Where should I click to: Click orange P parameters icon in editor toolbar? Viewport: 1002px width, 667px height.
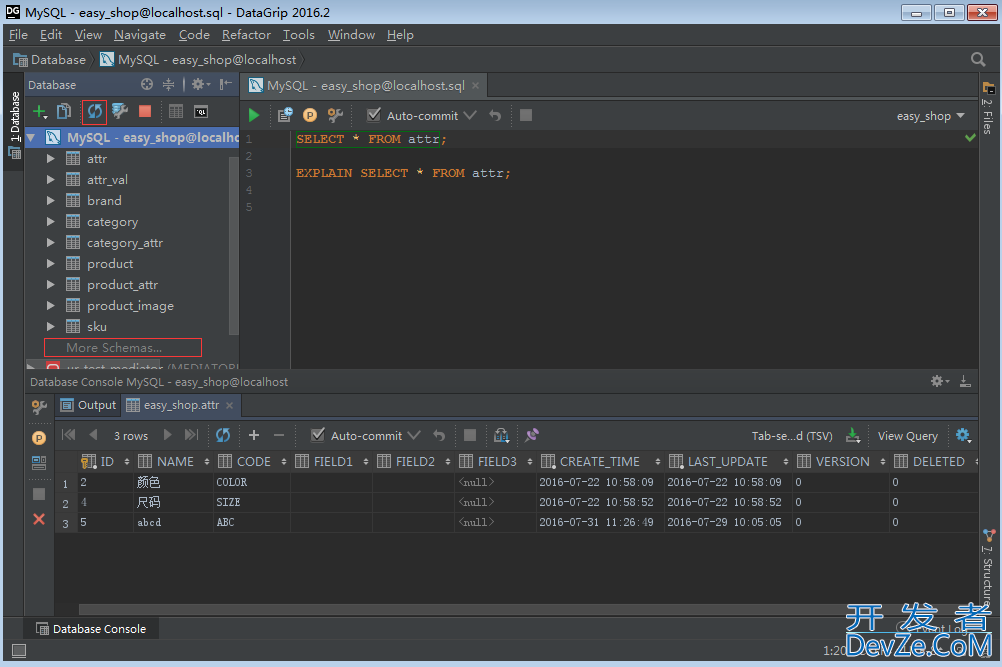(x=310, y=115)
